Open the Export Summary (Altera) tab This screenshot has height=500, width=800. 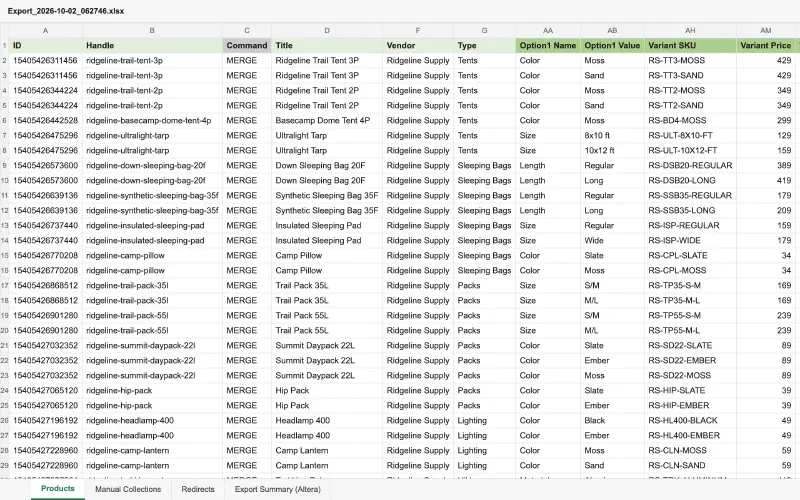pos(278,489)
